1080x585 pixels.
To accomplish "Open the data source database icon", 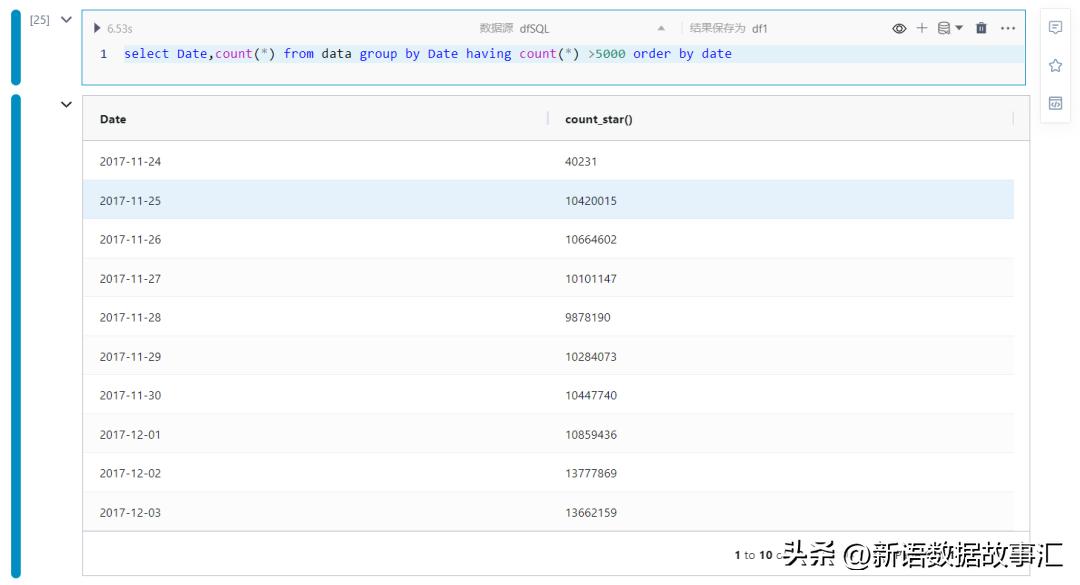I will pyautogui.click(x=944, y=29).
